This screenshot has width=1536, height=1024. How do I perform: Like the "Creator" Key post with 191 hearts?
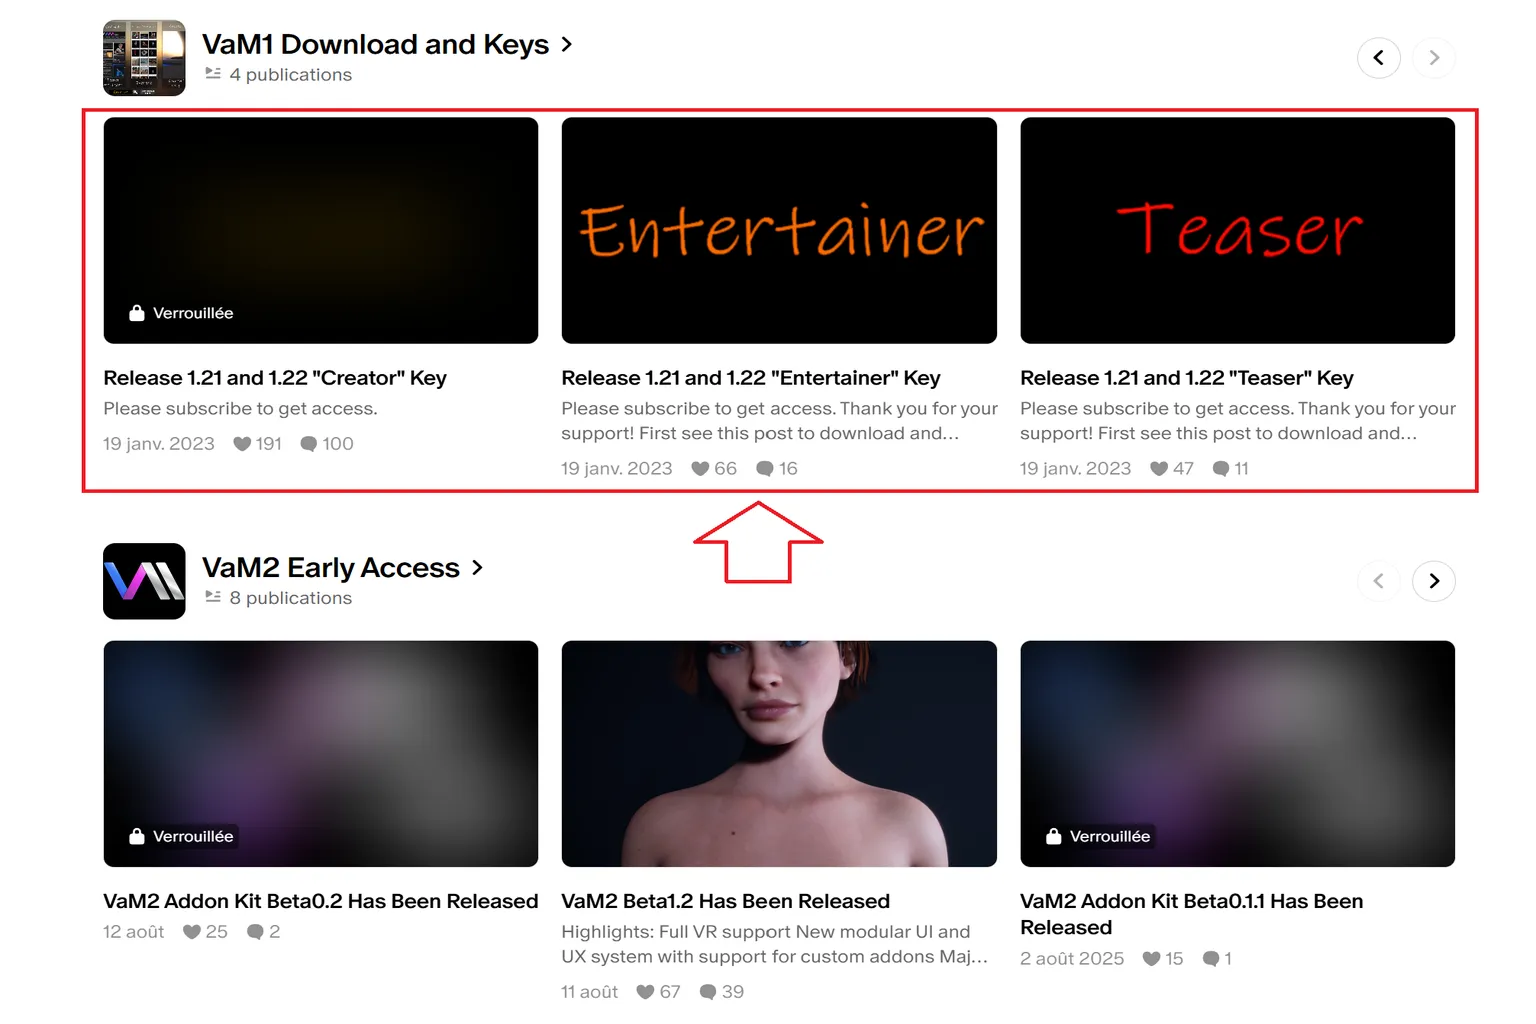242,444
